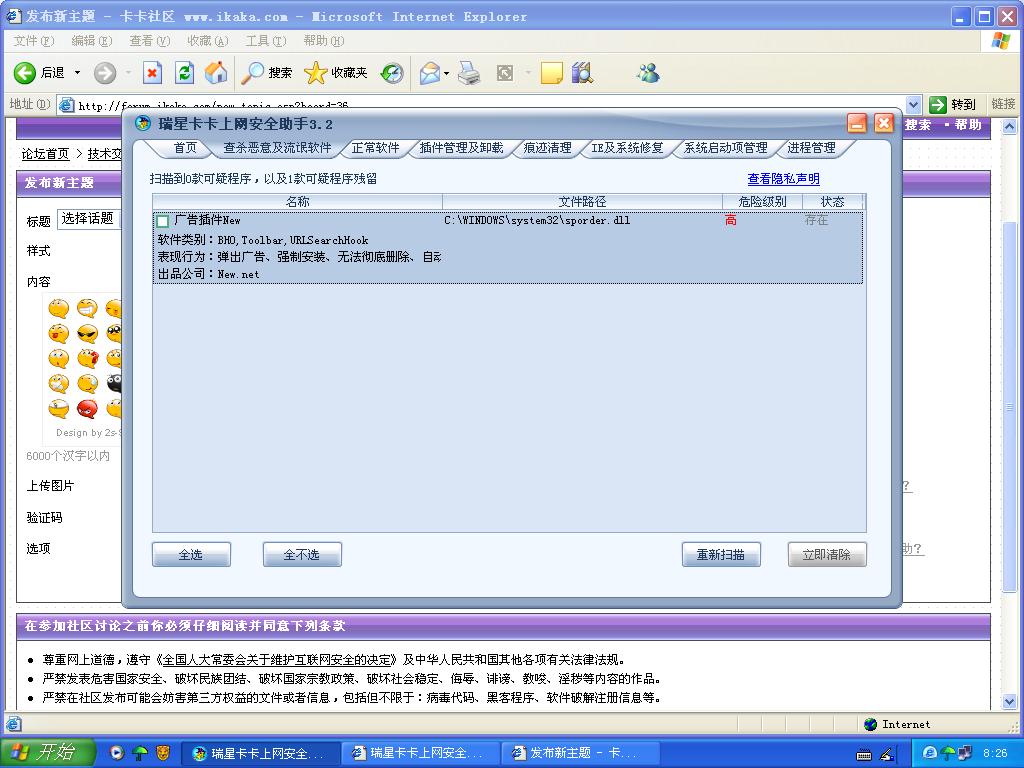Switch to 系统启动项管理 tab
Image resolution: width=1024 pixels, height=768 pixels.
(x=726, y=148)
